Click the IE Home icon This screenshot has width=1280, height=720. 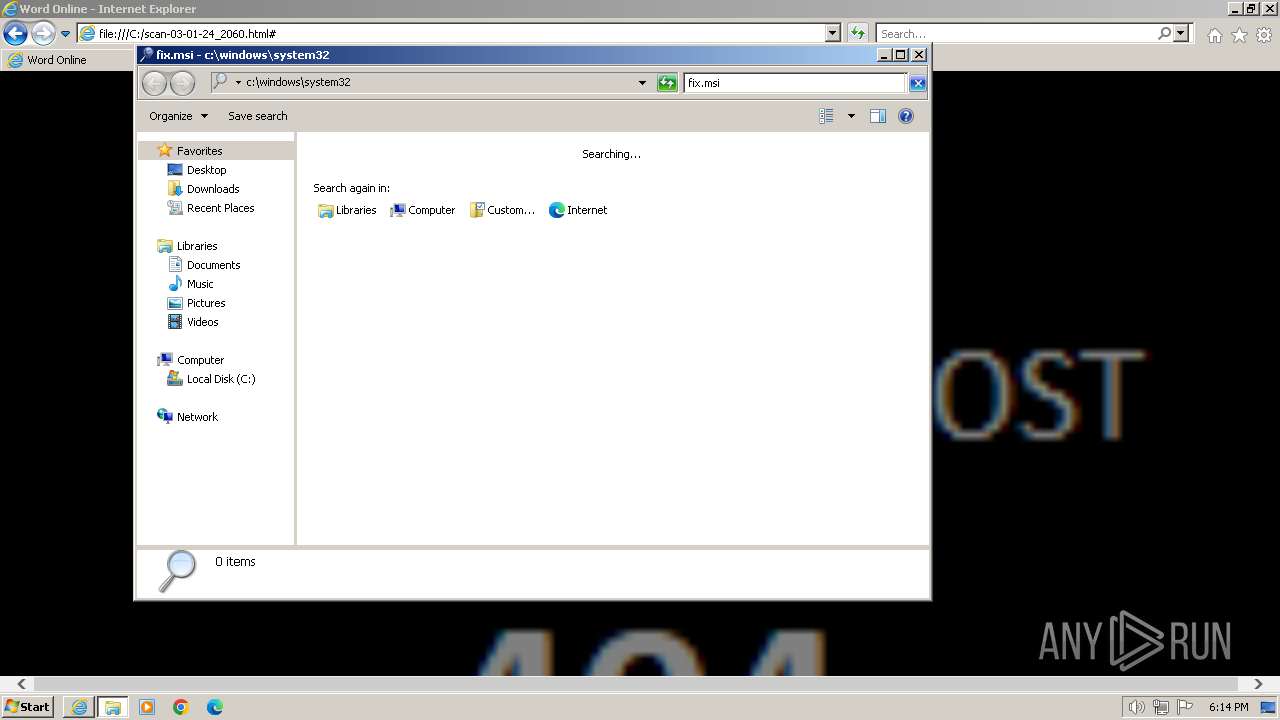click(1214, 35)
